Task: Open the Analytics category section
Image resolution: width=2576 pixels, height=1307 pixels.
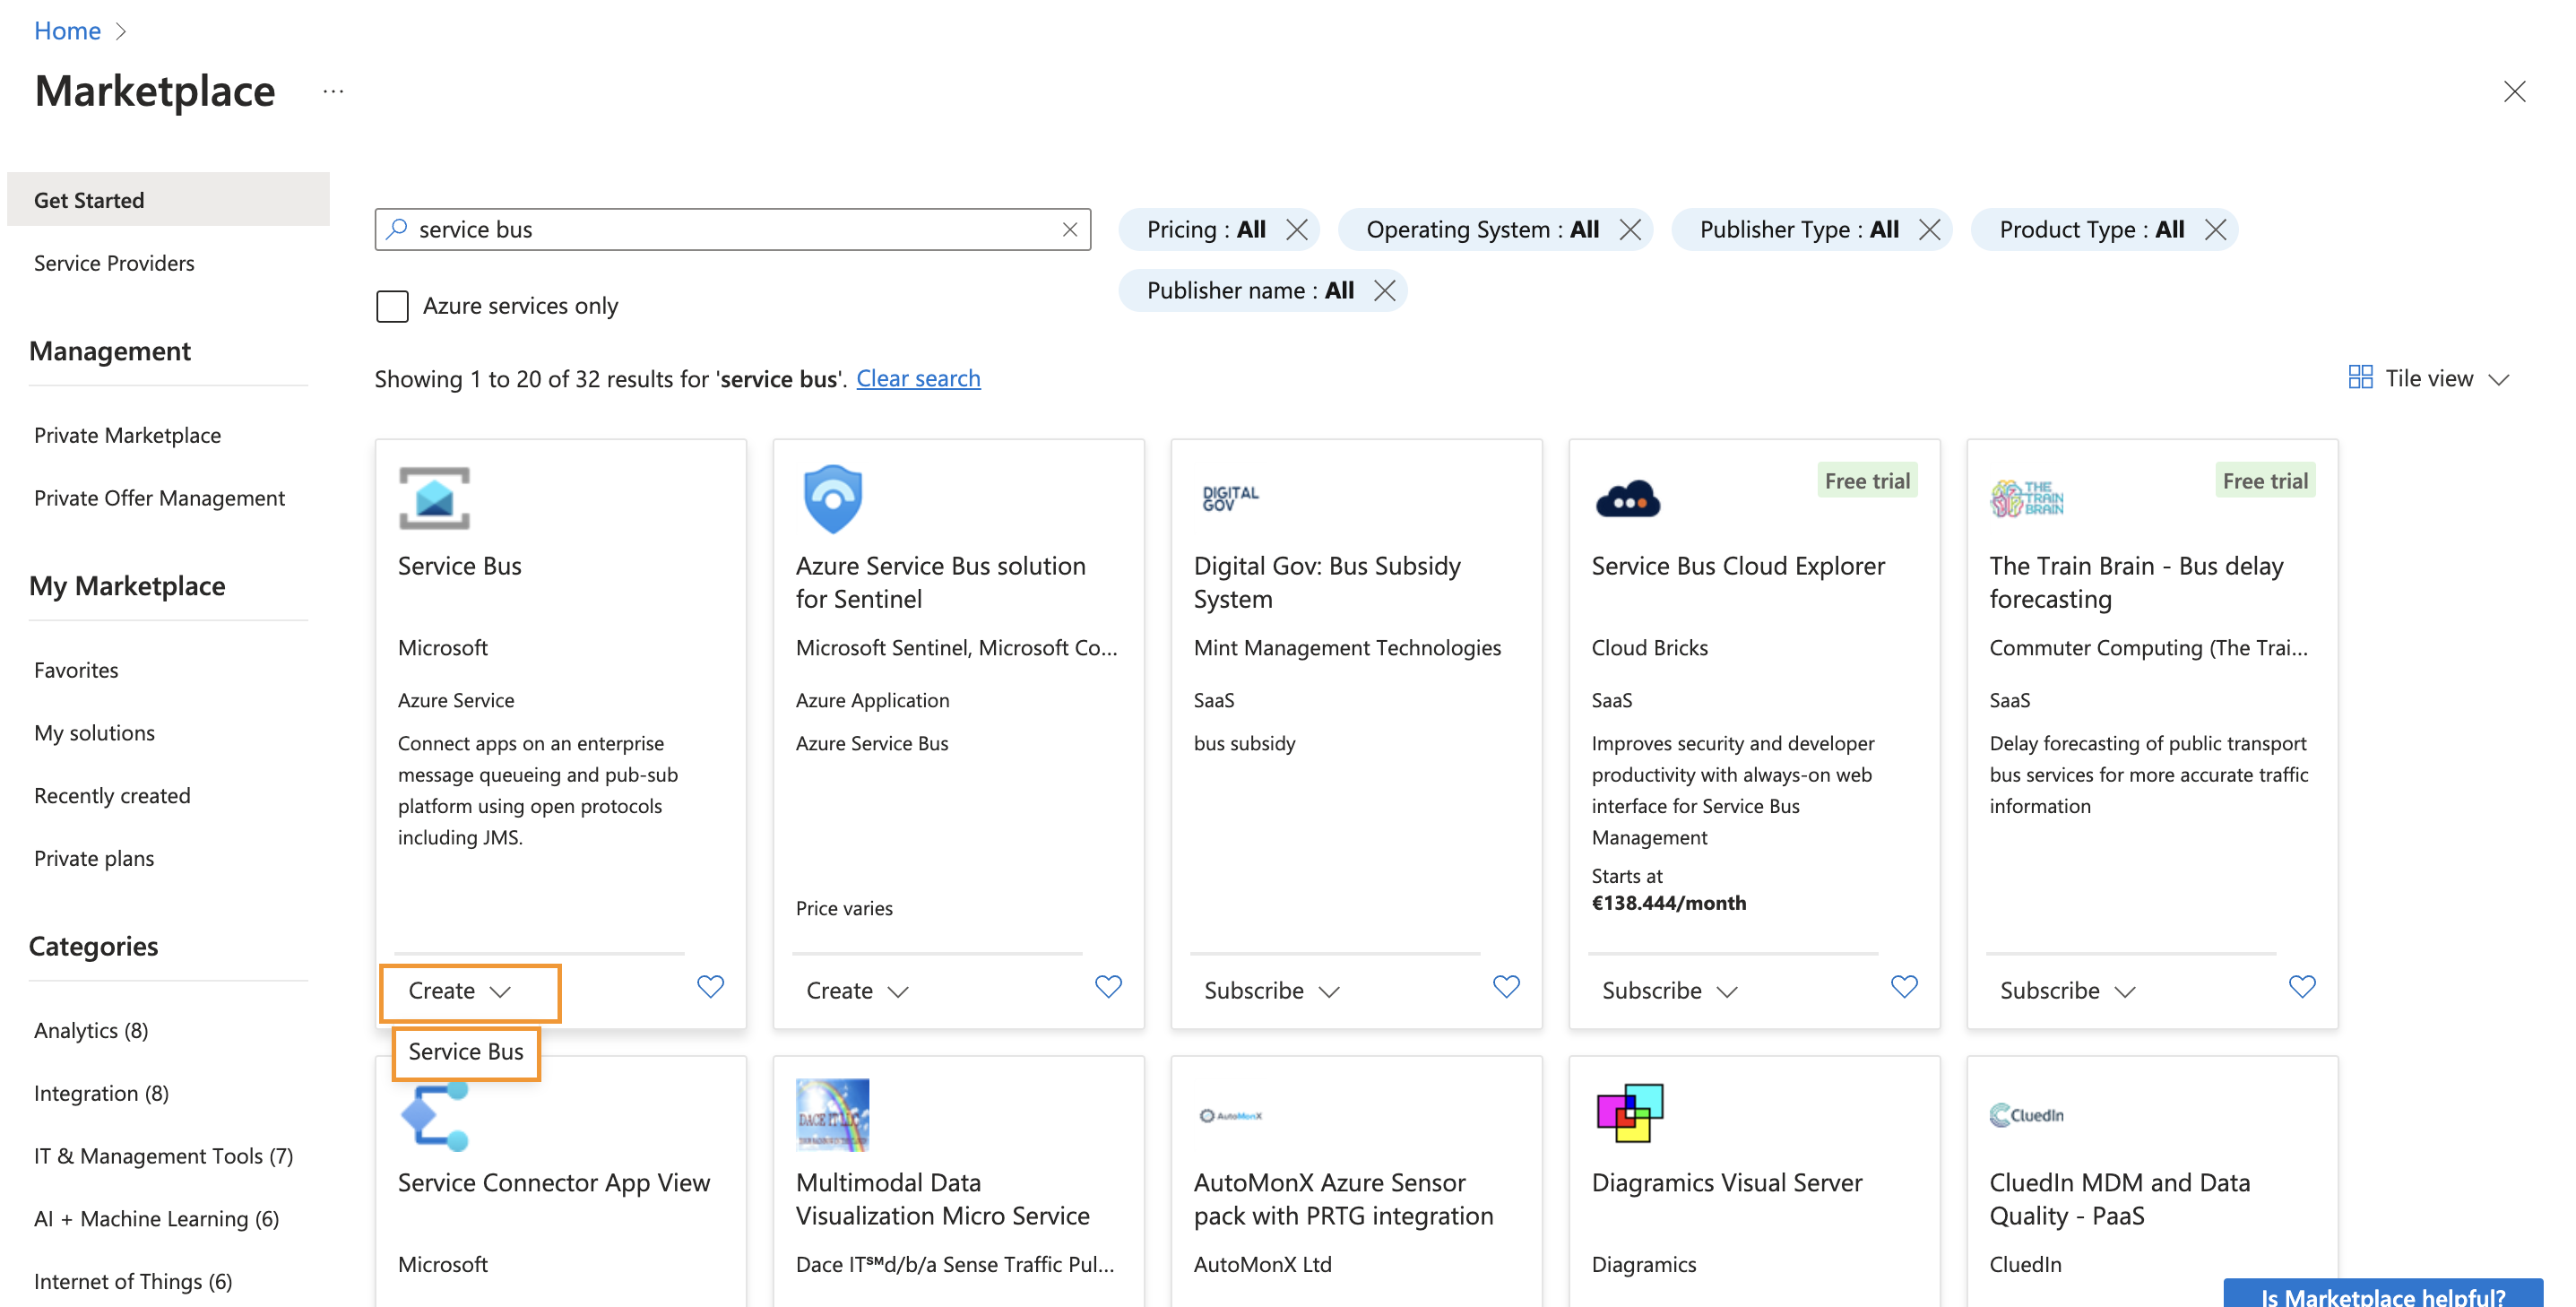Action: pos(93,1028)
